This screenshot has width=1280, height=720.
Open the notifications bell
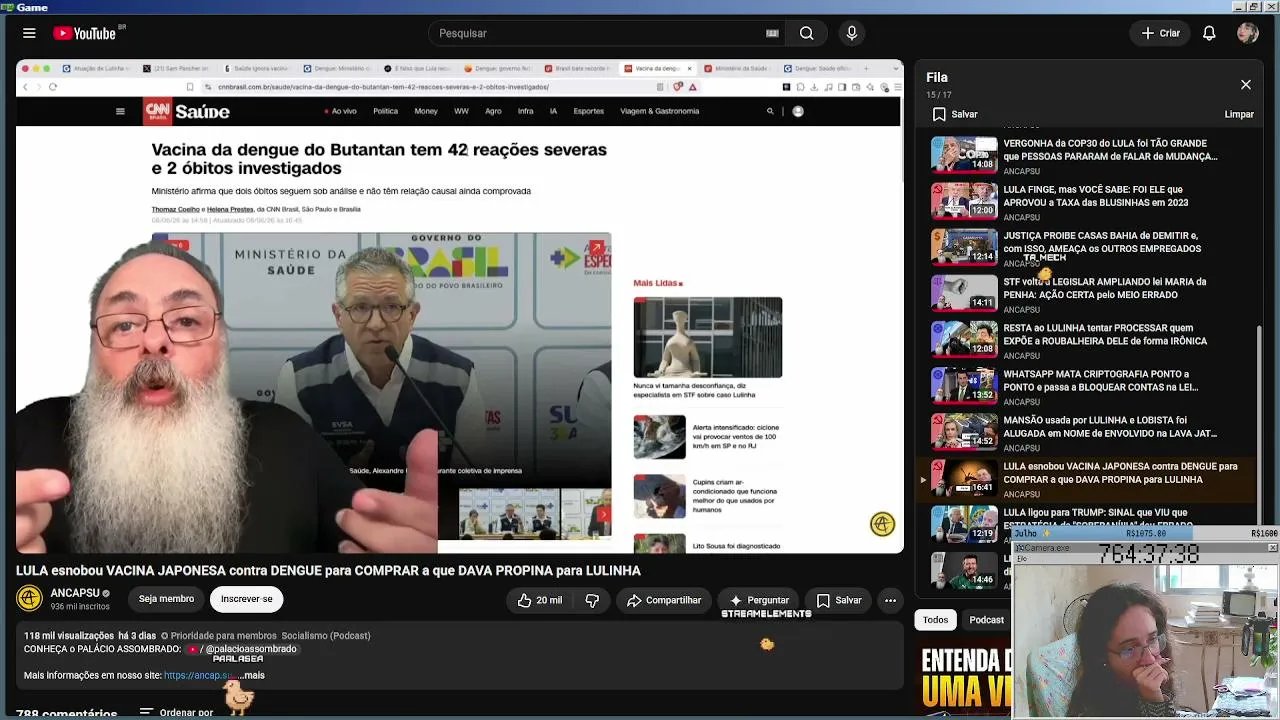[1209, 33]
